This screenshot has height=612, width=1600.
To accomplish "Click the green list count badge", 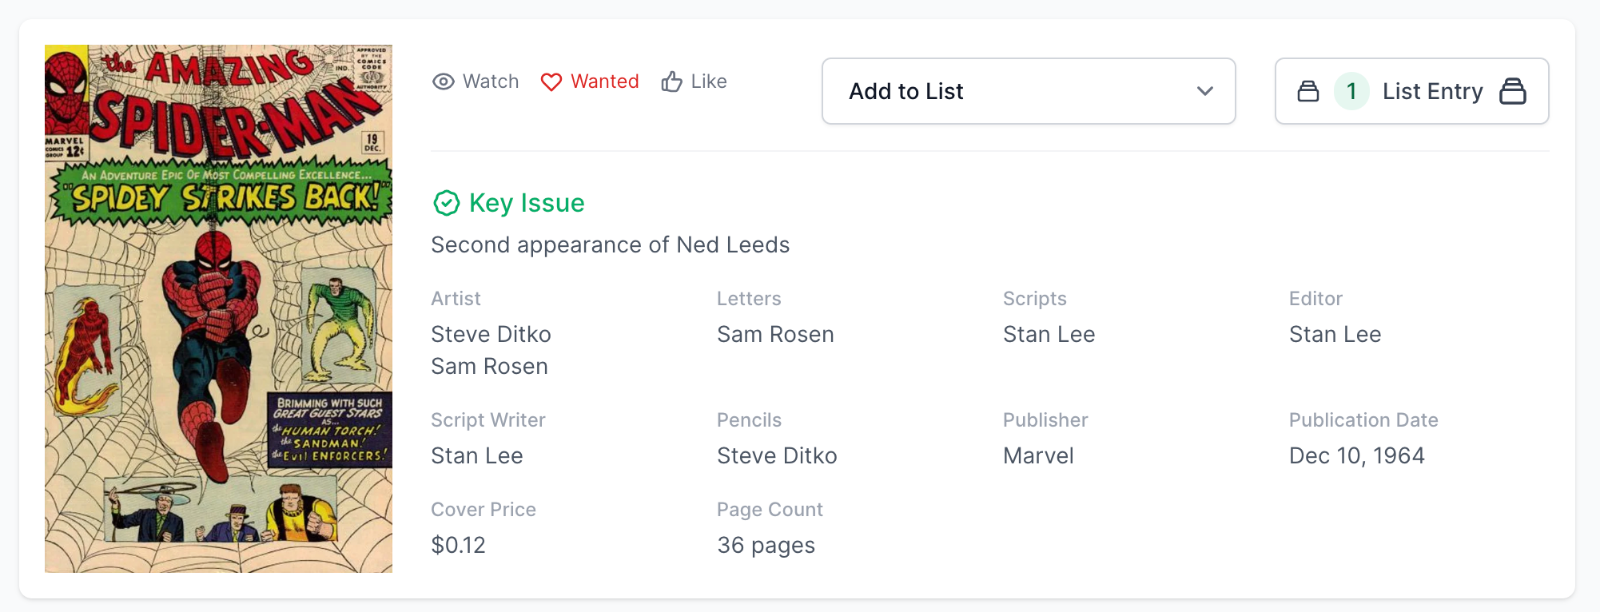I will click(x=1351, y=91).
